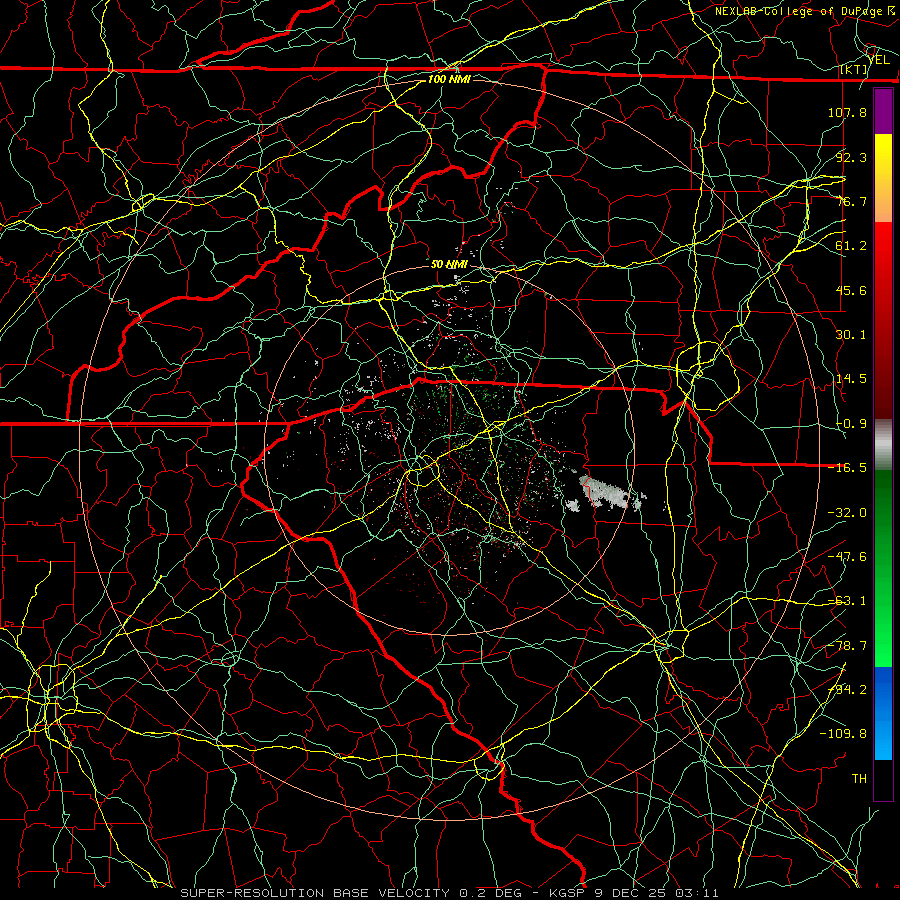Screen dimensions: 900x900
Task: Click the 107.8 velocity scale value
Action: click(x=847, y=112)
